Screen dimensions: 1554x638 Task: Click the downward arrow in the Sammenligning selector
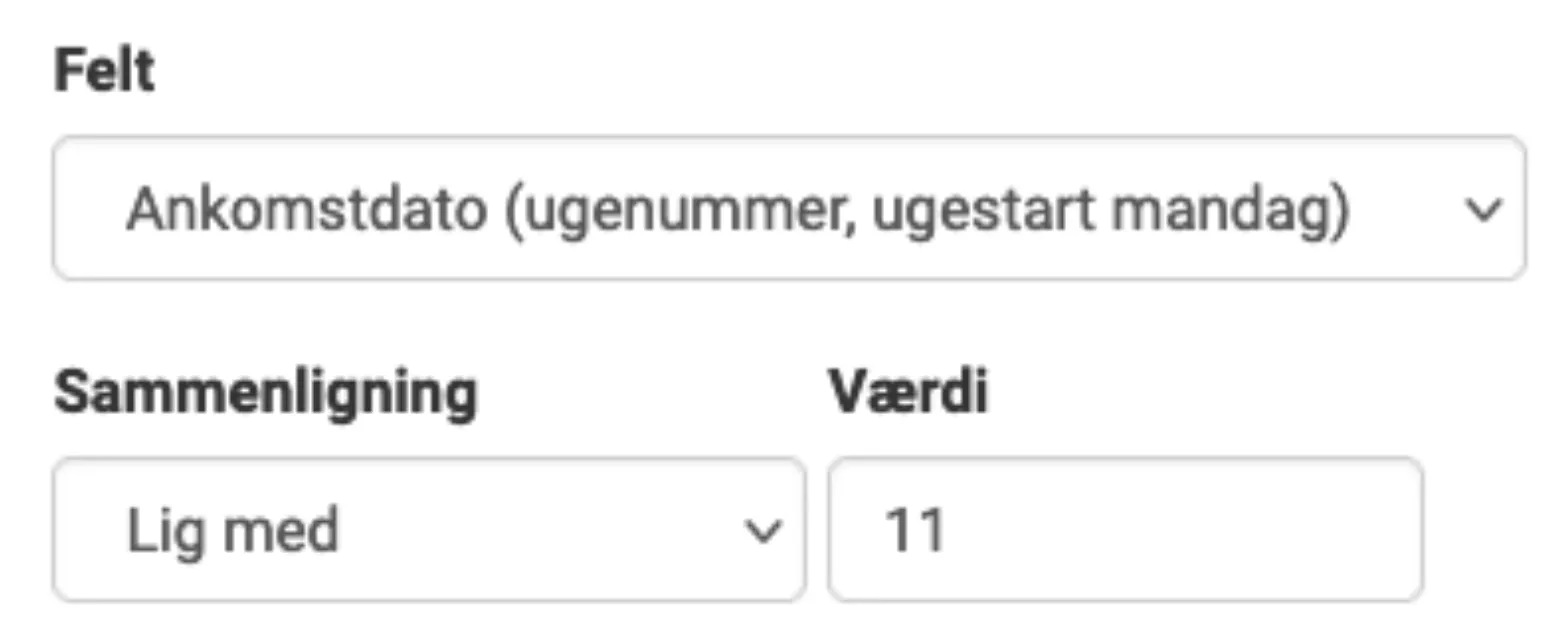[x=764, y=529]
